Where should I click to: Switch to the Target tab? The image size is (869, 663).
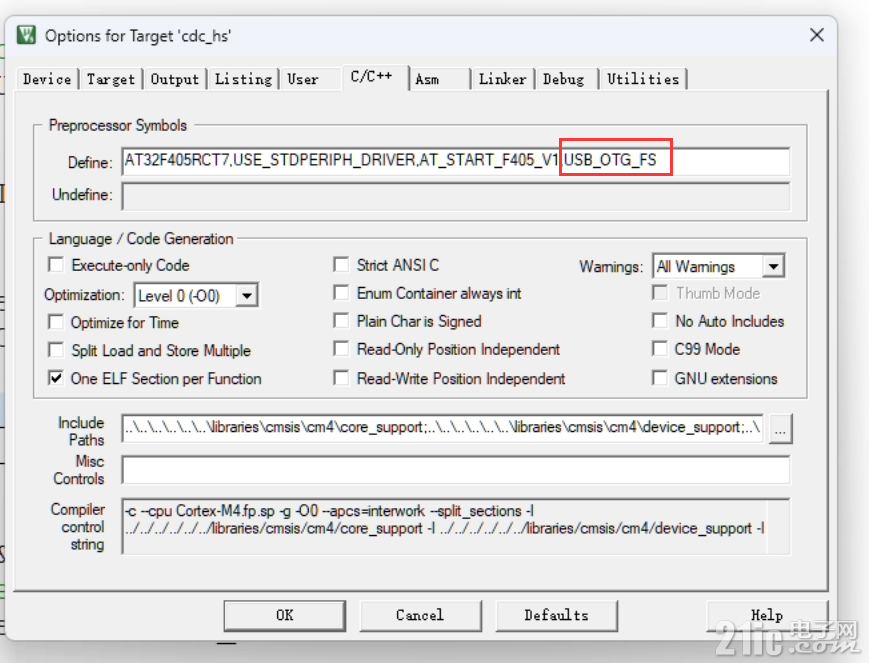[x=111, y=79]
